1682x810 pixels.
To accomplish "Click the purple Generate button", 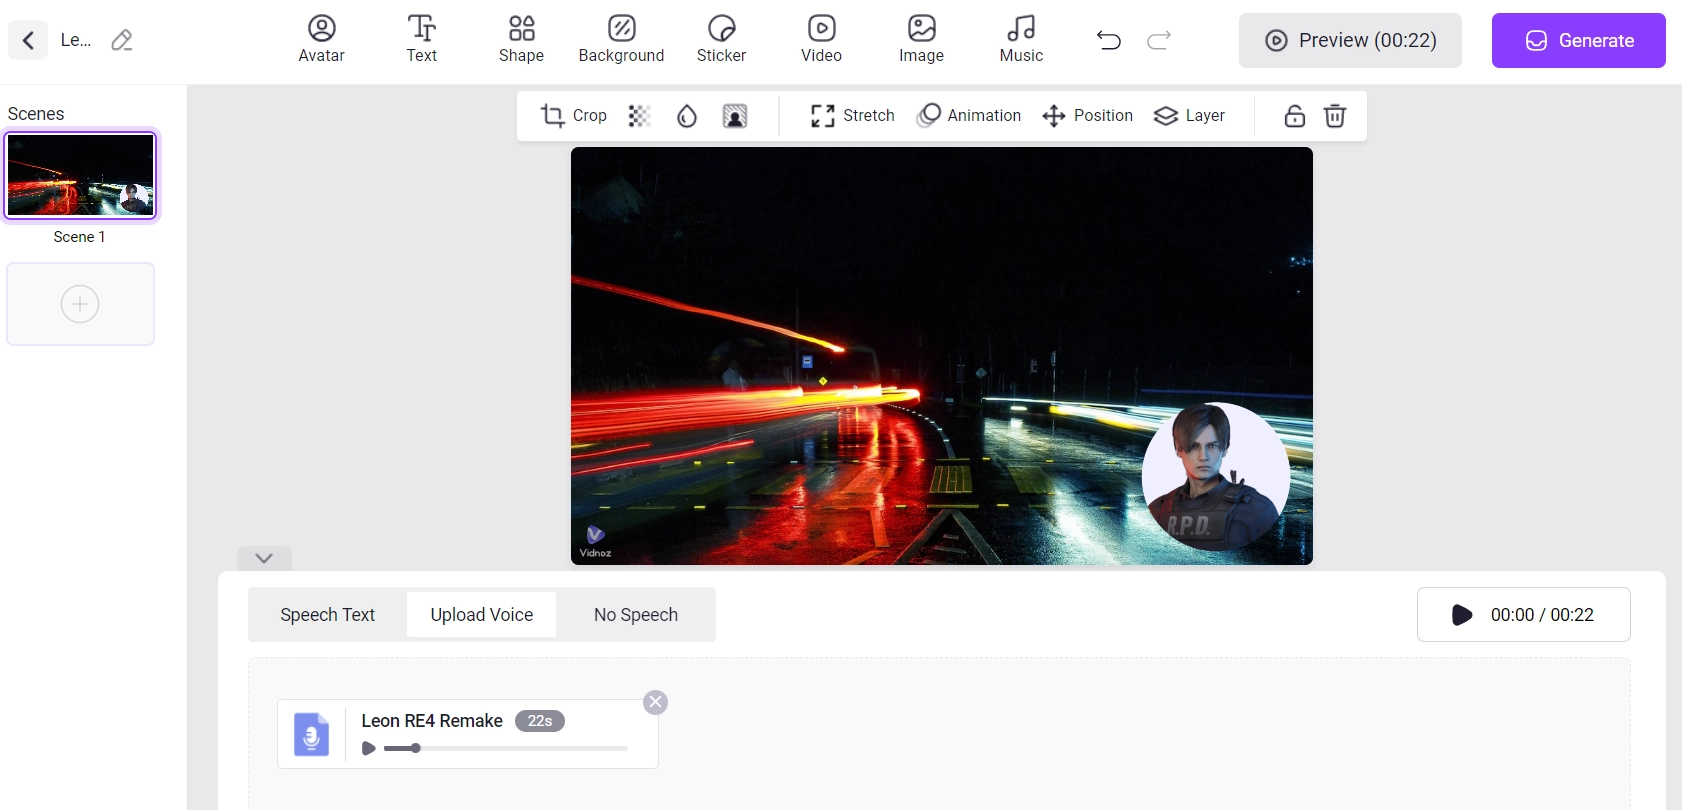I will point(1578,40).
